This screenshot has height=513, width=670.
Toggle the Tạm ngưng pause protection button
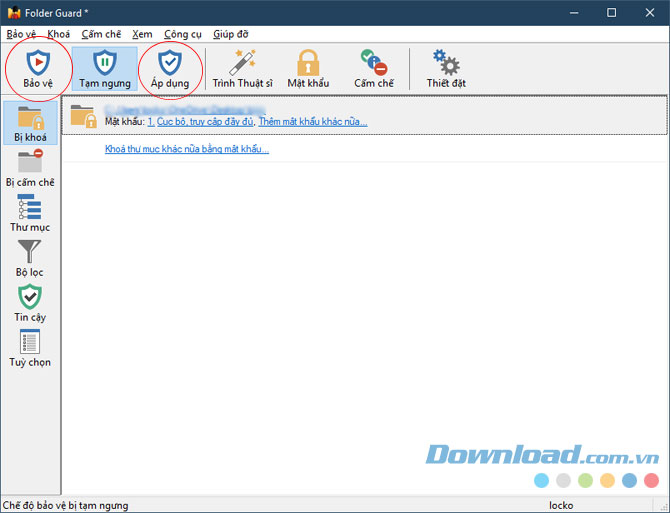pyautogui.click(x=105, y=67)
